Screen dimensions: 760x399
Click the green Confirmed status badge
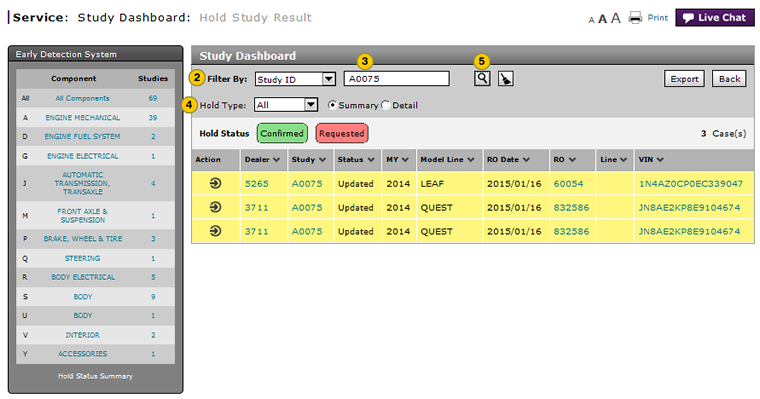[282, 133]
